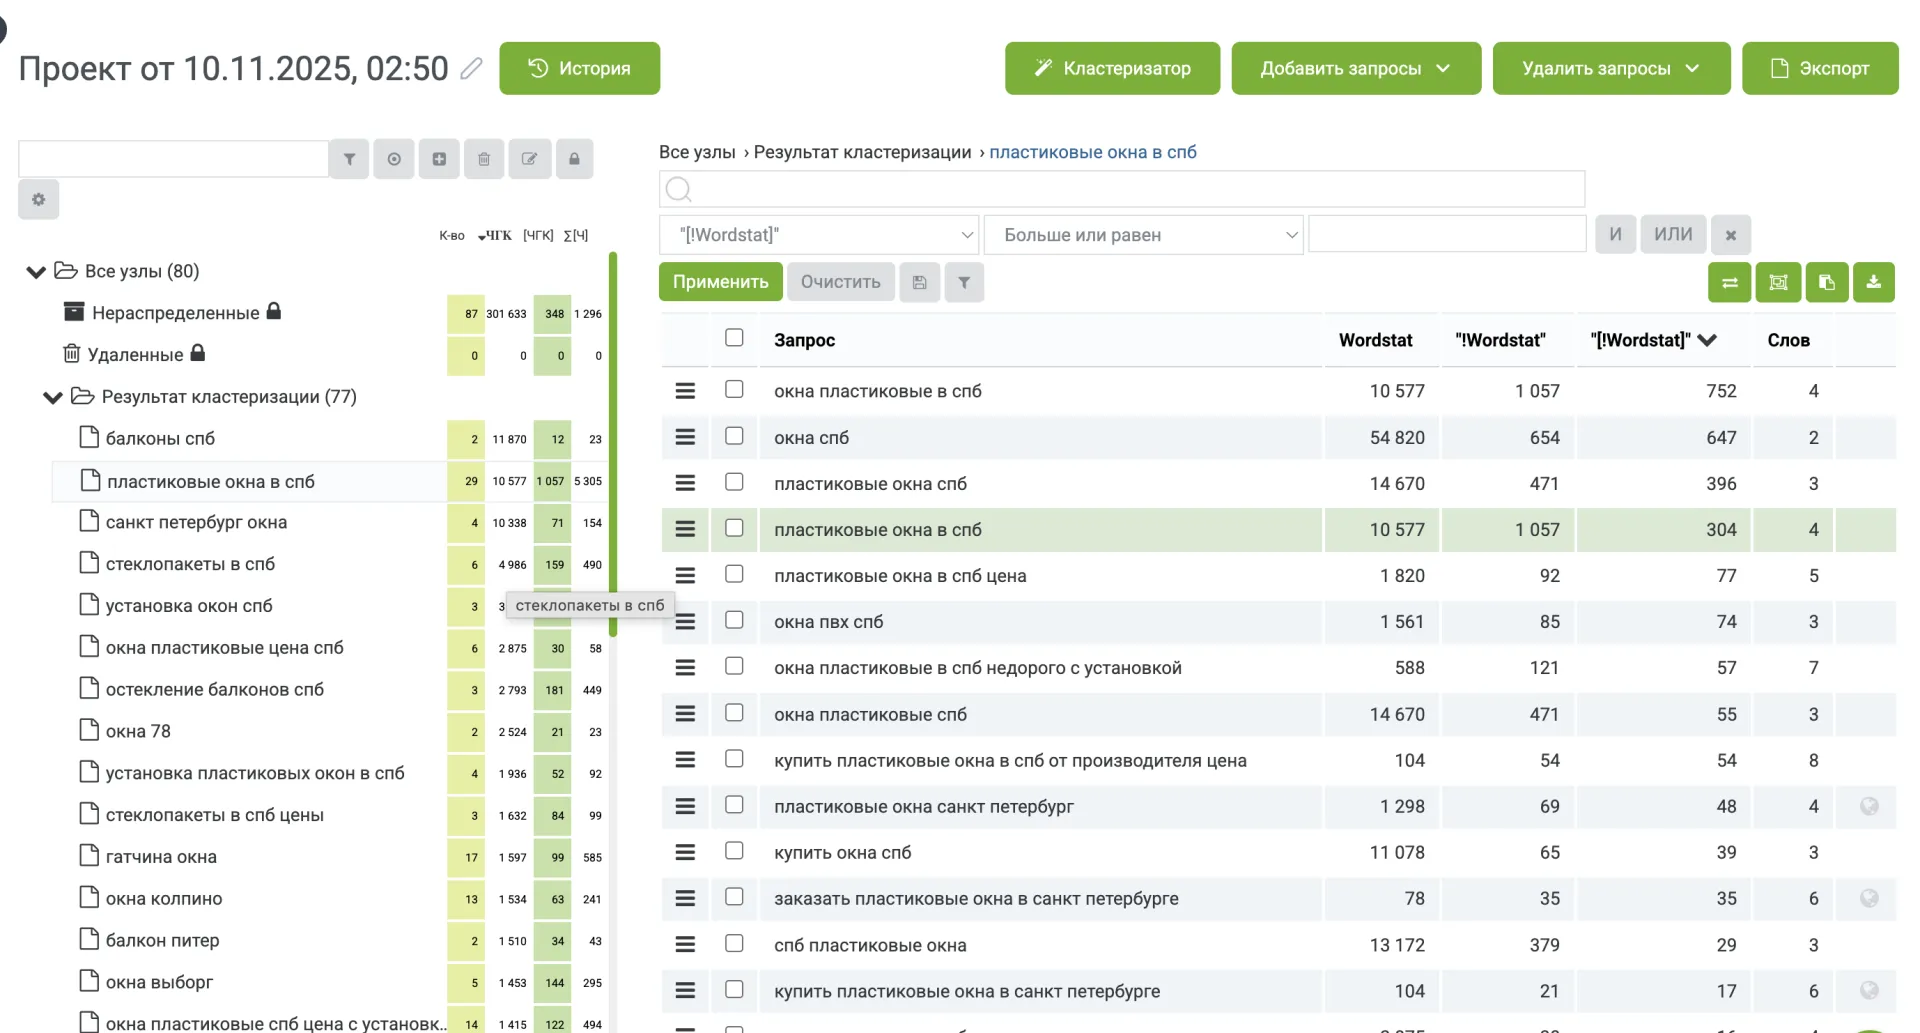
Task: Check the box for 'окна спб' row
Action: click(x=734, y=436)
